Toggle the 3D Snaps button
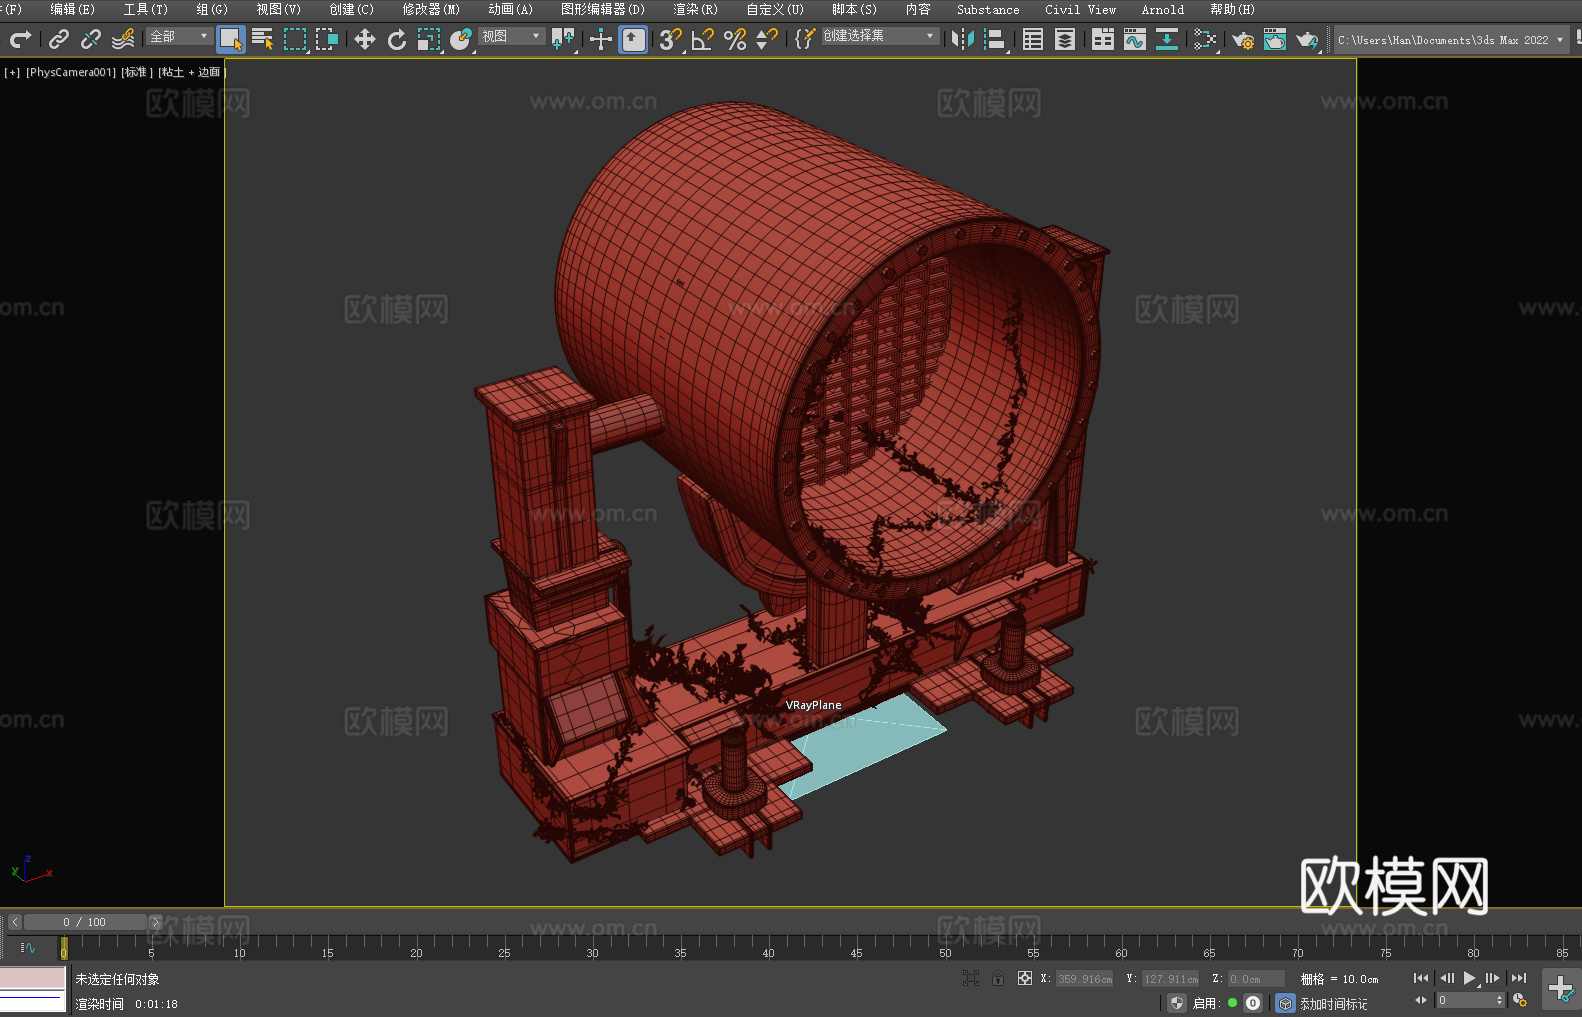The image size is (1582, 1017). [670, 39]
